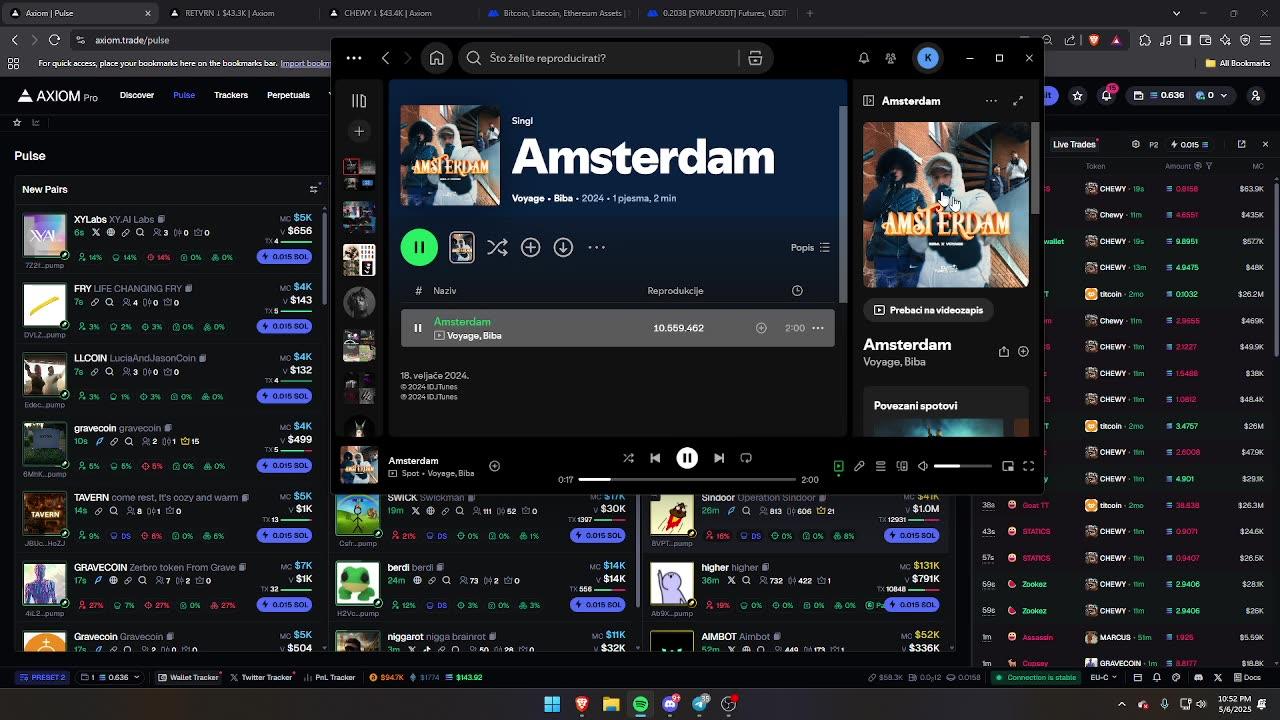Expand Your Library sidebar
This screenshot has width=1280, height=720.
coord(359,101)
